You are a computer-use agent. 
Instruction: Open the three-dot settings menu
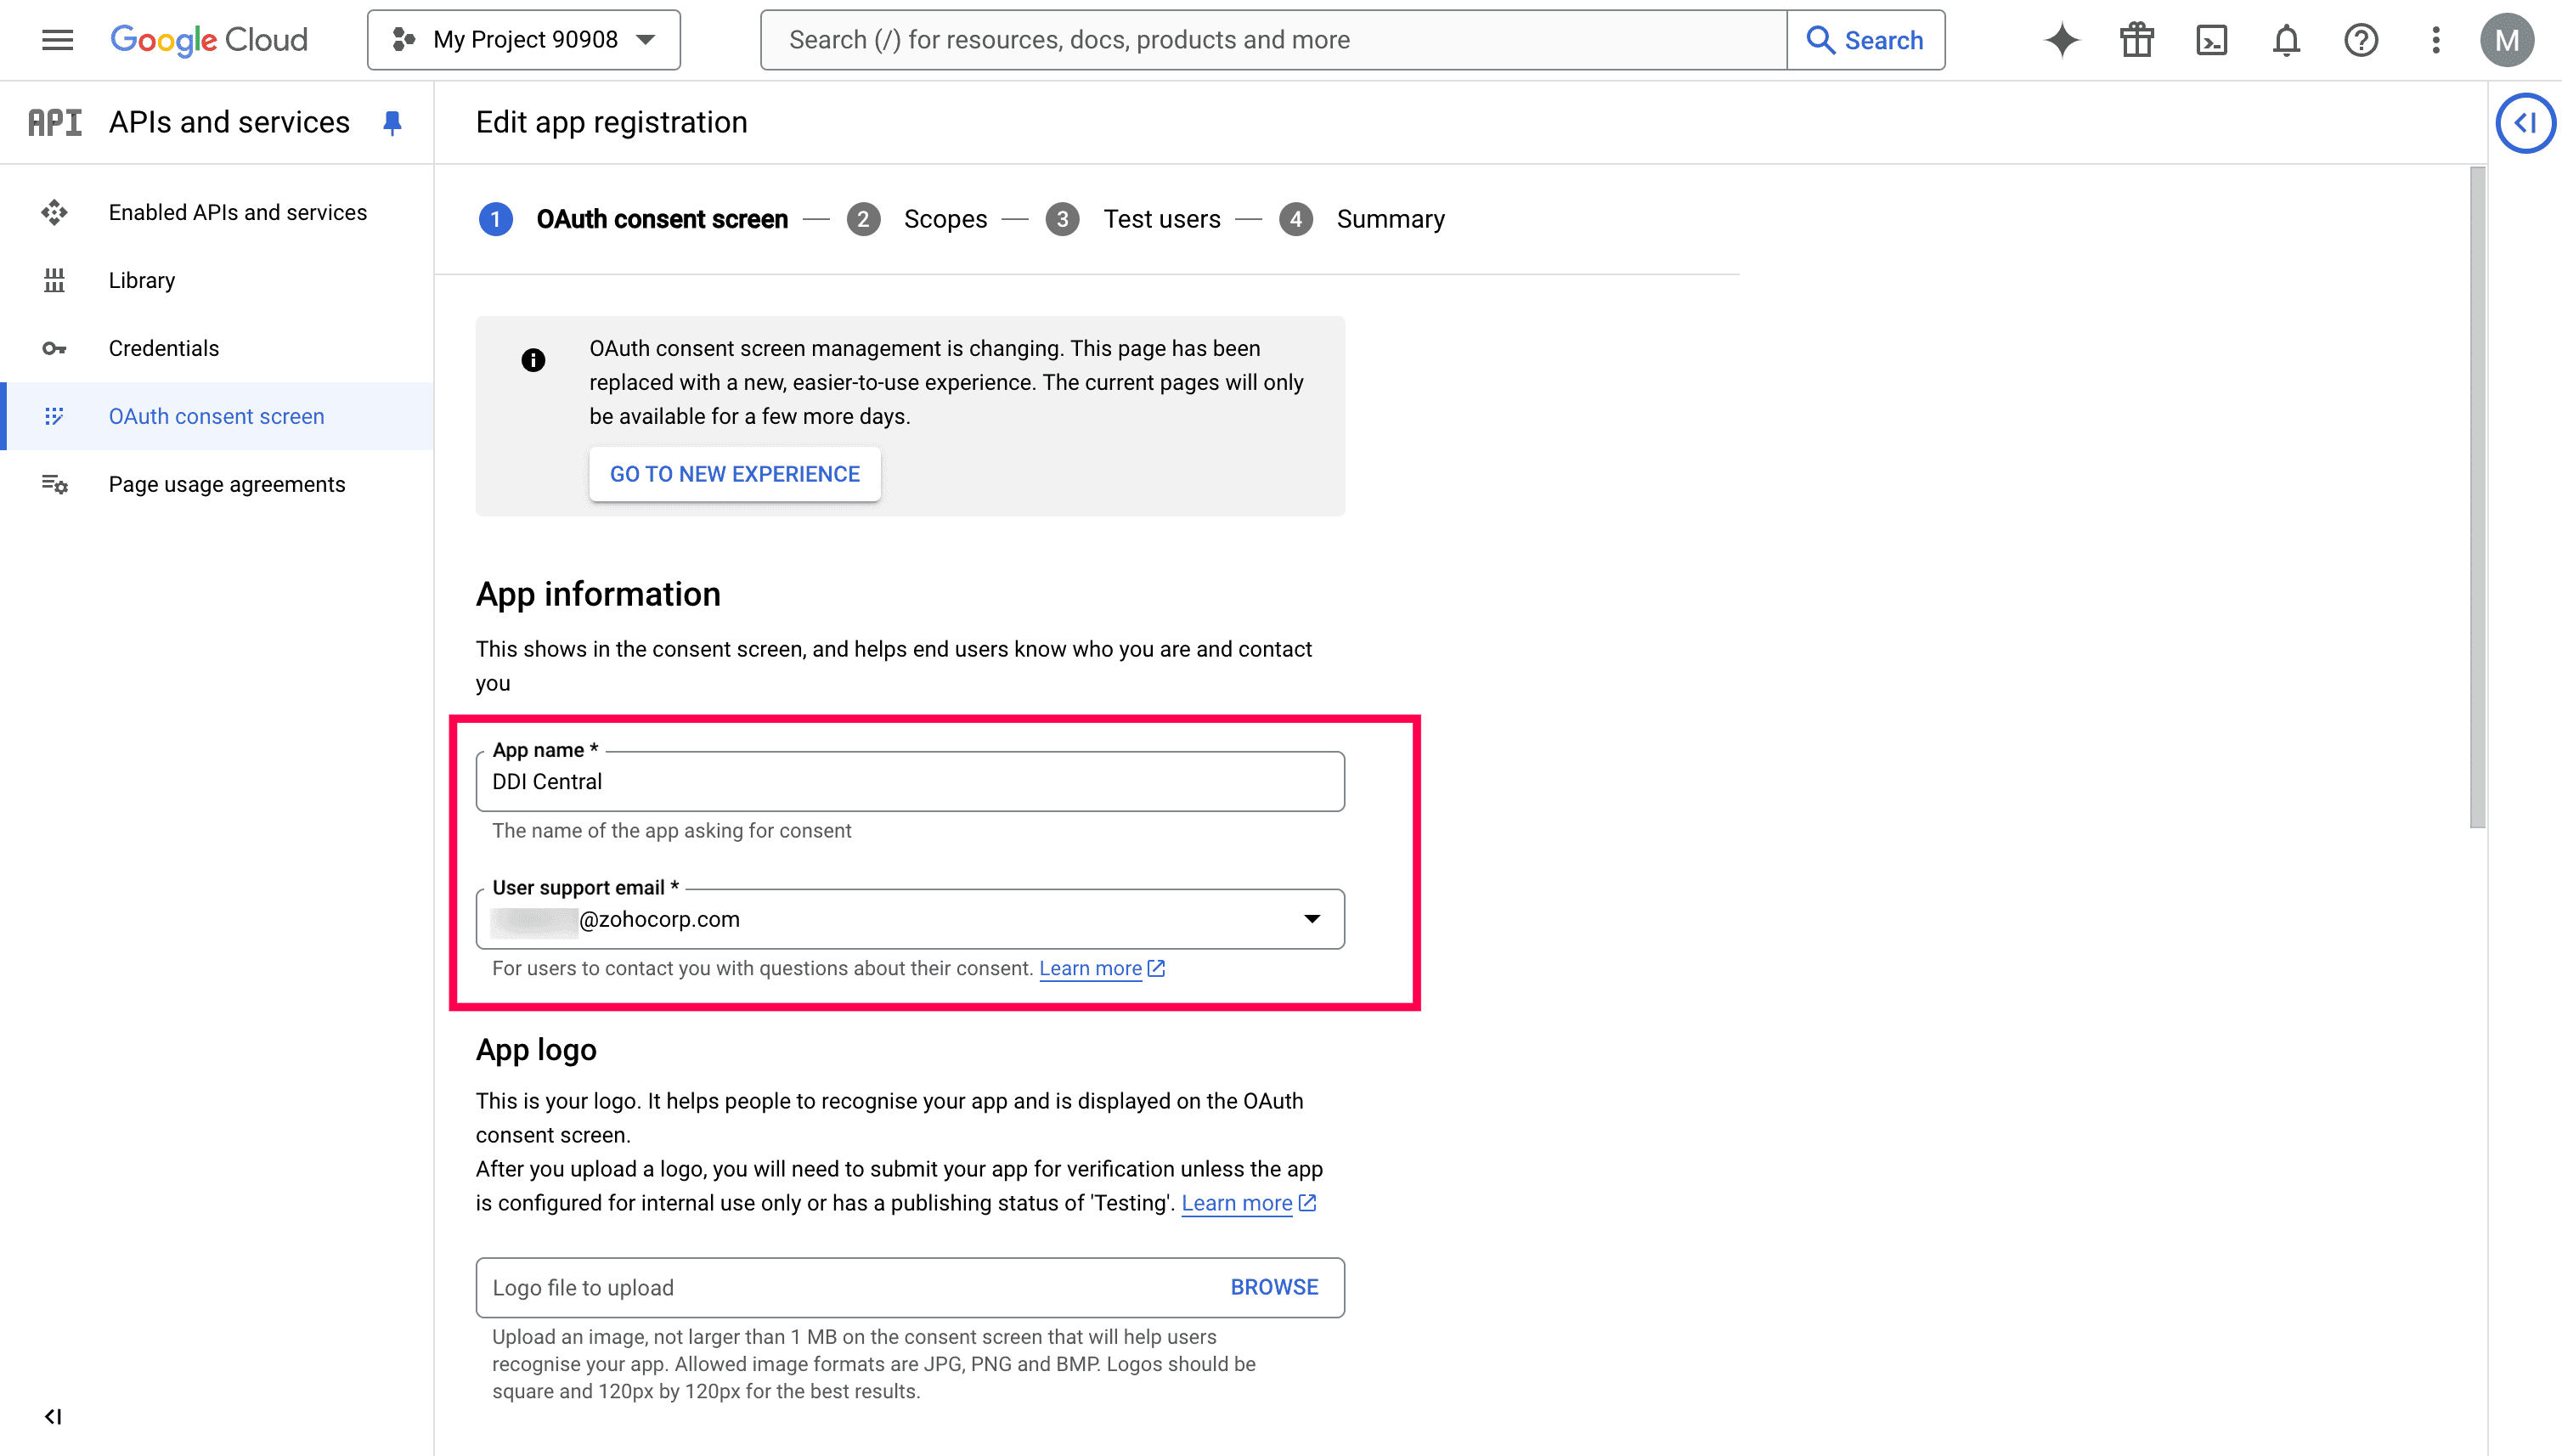(2436, 40)
